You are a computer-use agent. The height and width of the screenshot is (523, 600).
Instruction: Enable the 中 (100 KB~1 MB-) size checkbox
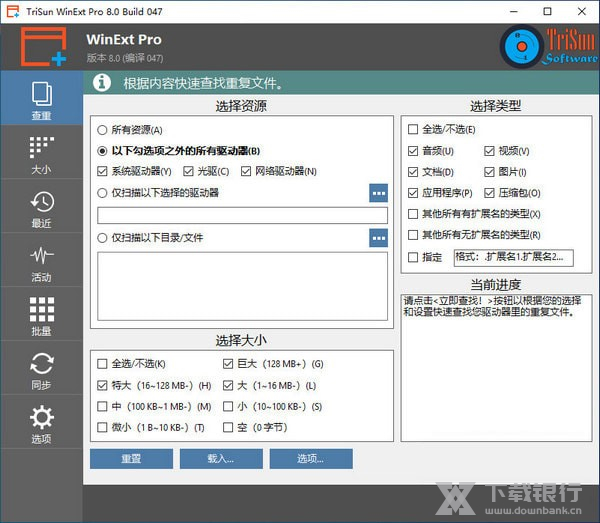click(x=103, y=406)
